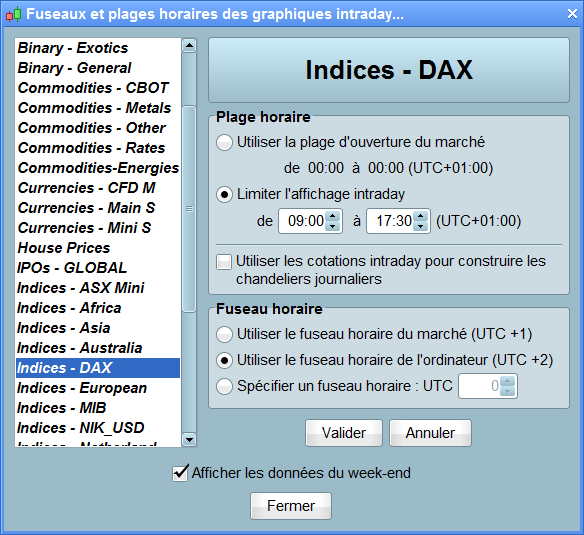Toggle 'Afficher les données du week-end' checkbox
Screen dimensions: 584x535
[x=180, y=473]
